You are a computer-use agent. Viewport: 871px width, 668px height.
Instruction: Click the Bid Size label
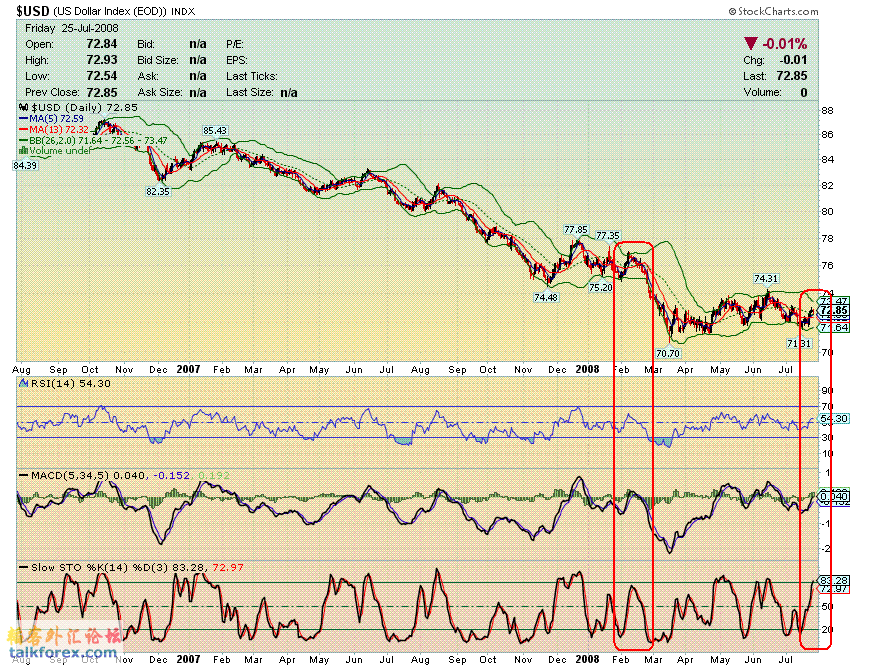coord(158,60)
